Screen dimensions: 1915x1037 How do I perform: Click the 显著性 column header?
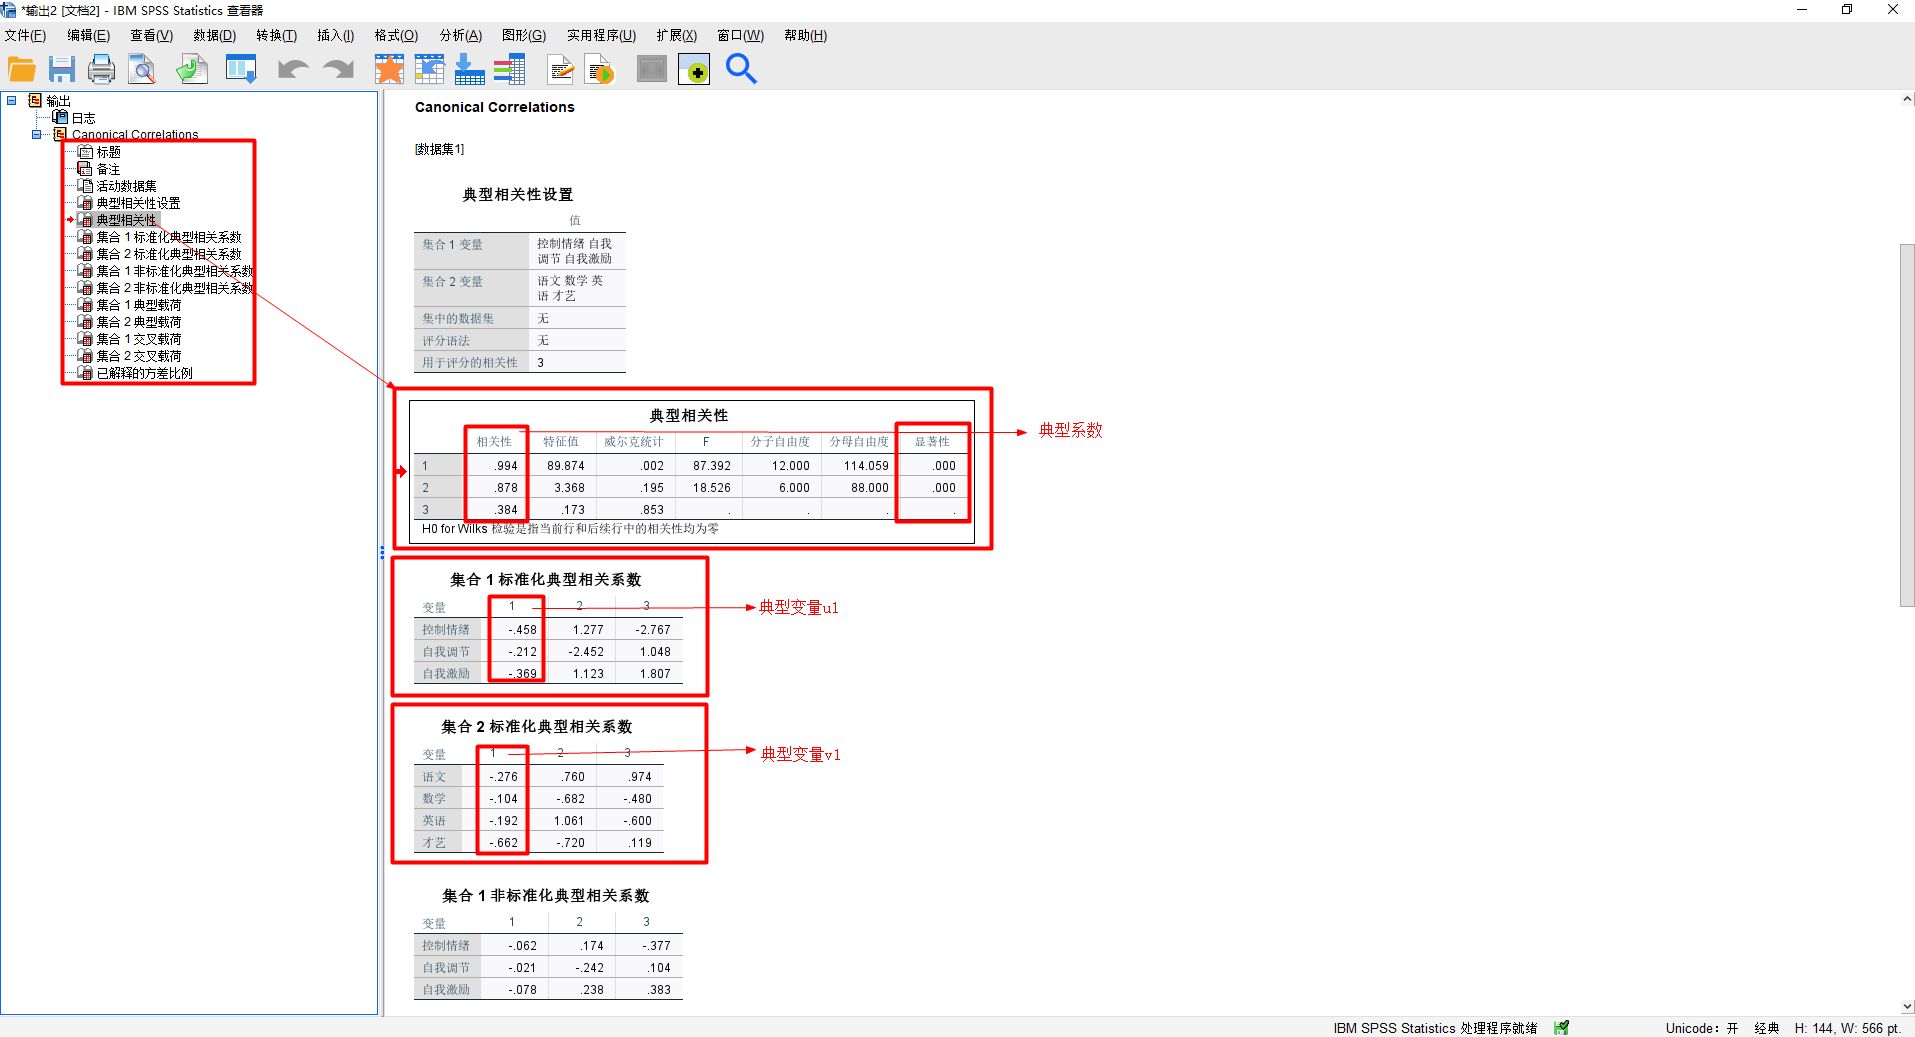click(932, 442)
